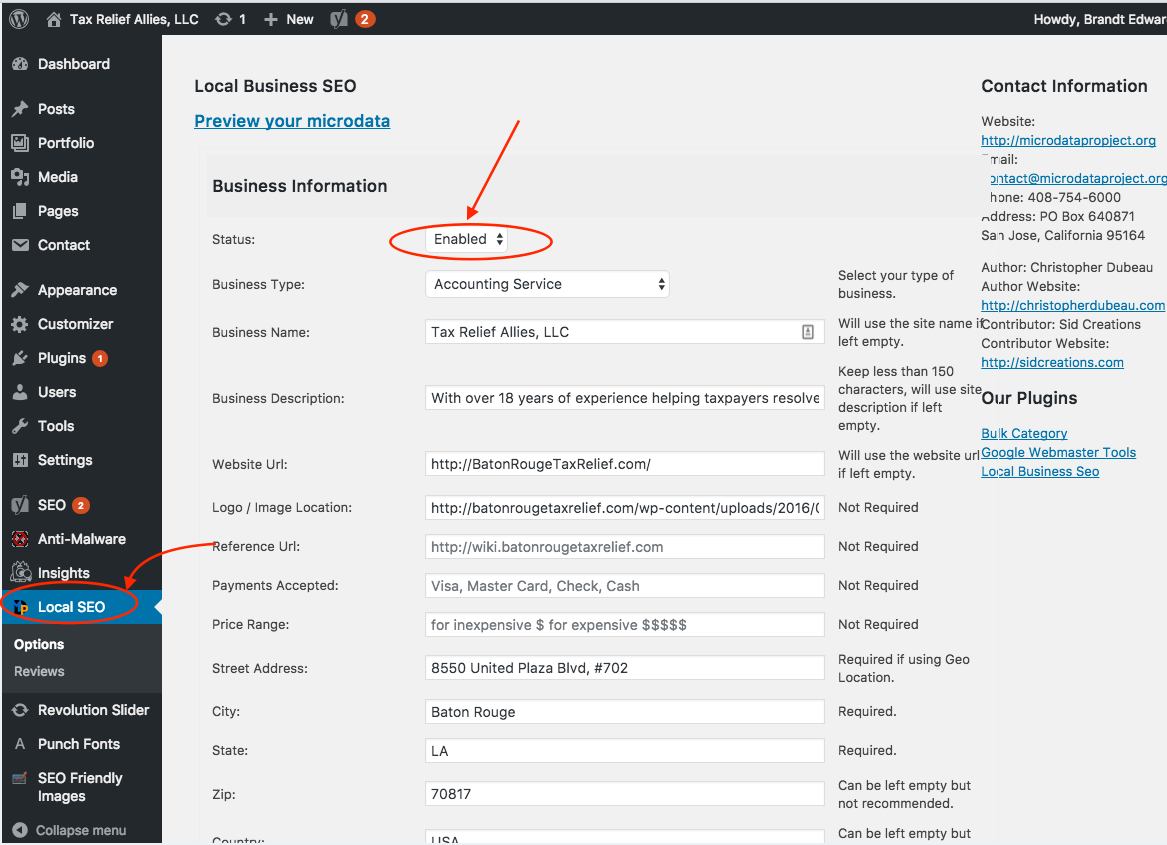The width and height of the screenshot is (1167, 845).
Task: Open the Business Type dropdown
Action: coord(547,284)
